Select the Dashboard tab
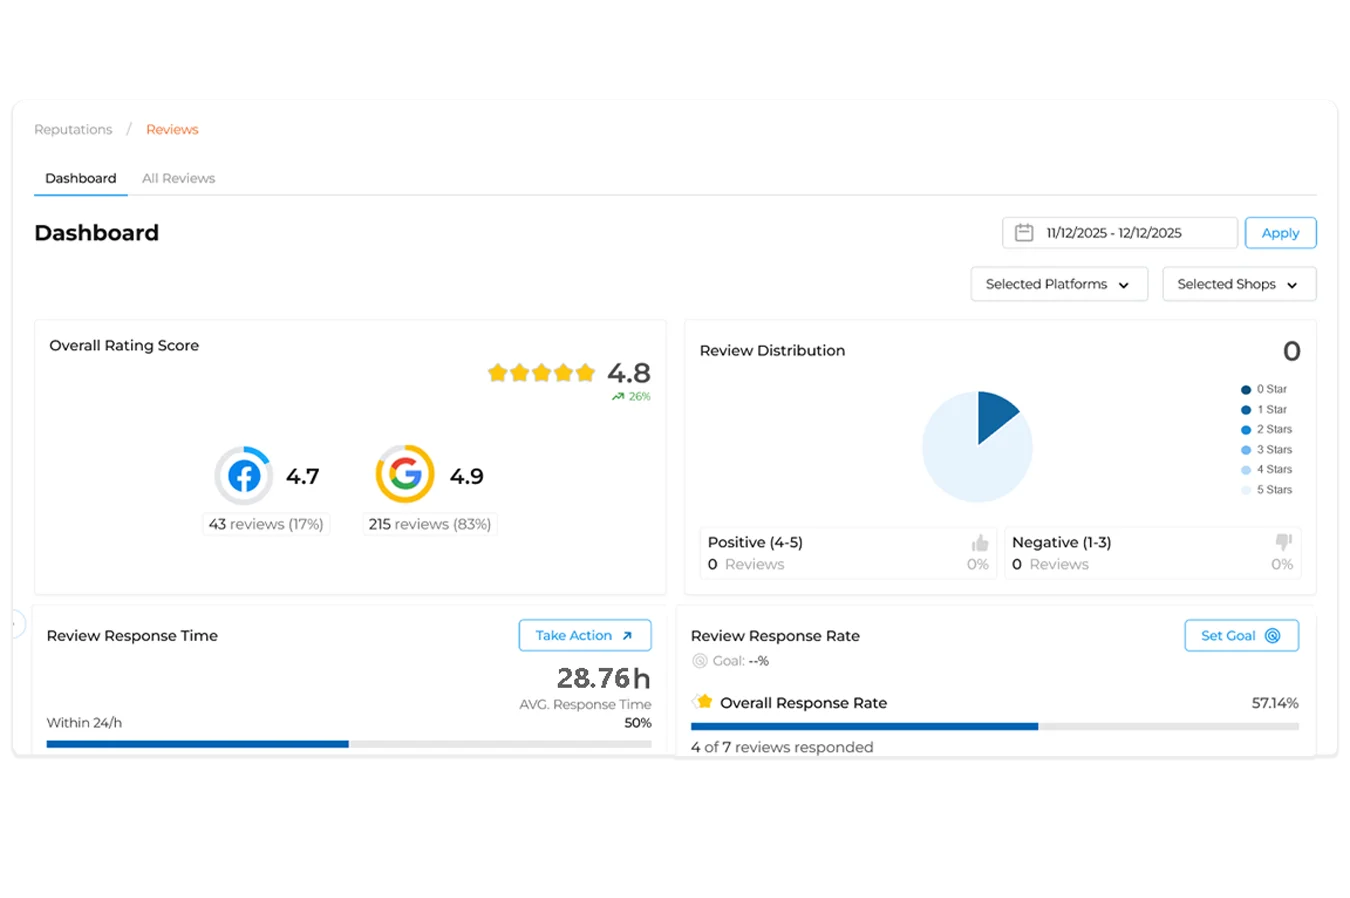The image size is (1350, 898). click(x=80, y=178)
